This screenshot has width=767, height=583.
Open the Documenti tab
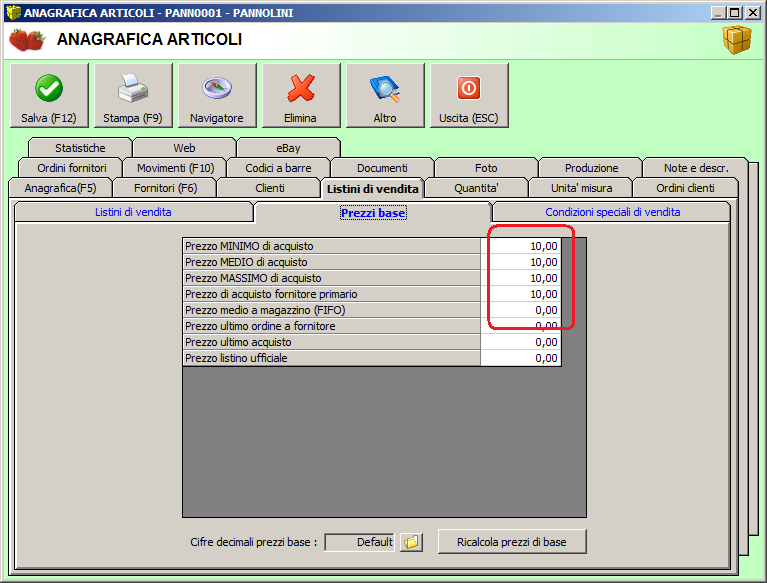(382, 168)
